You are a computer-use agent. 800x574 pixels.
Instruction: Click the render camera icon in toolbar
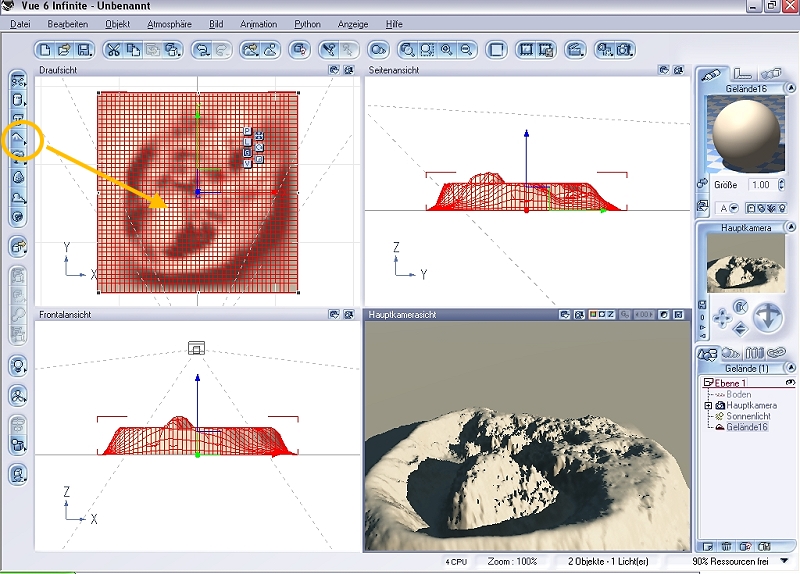(624, 50)
